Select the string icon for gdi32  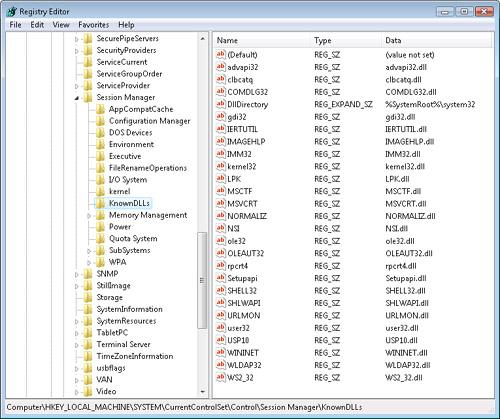point(220,116)
